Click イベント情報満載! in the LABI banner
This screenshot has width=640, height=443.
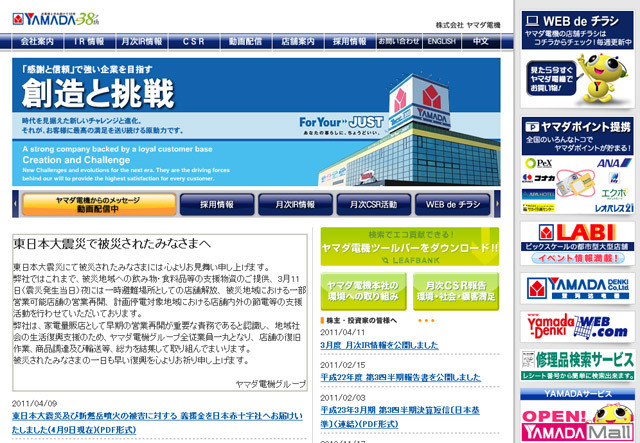point(577,258)
